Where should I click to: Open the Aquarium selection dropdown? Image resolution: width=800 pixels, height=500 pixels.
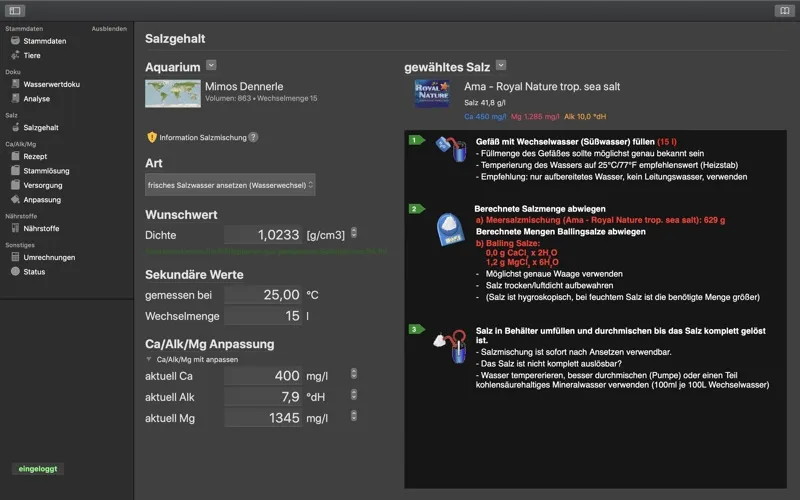coord(211,65)
